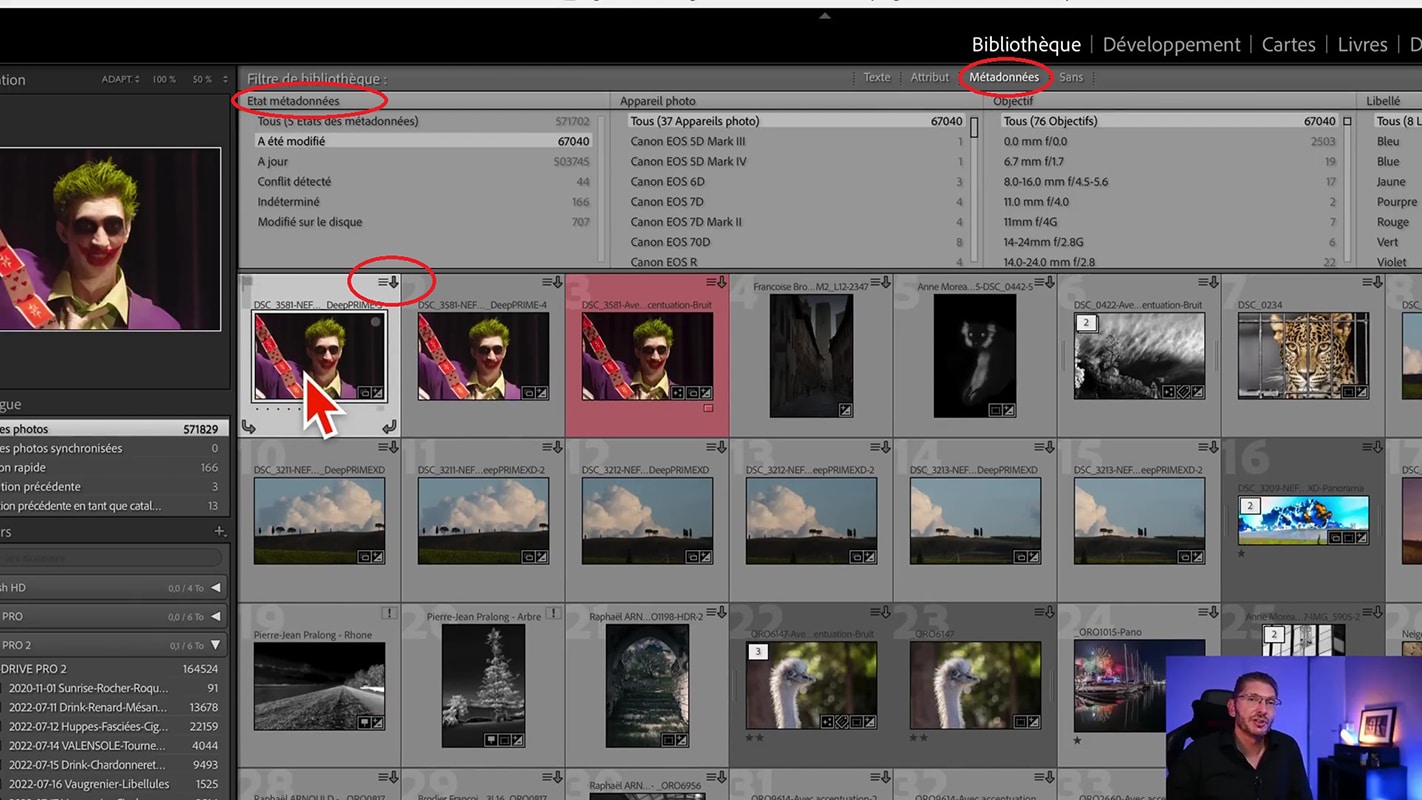The width and height of the screenshot is (1422, 800).
Task: Click the Dossiers folder search field
Action: [x=112, y=558]
